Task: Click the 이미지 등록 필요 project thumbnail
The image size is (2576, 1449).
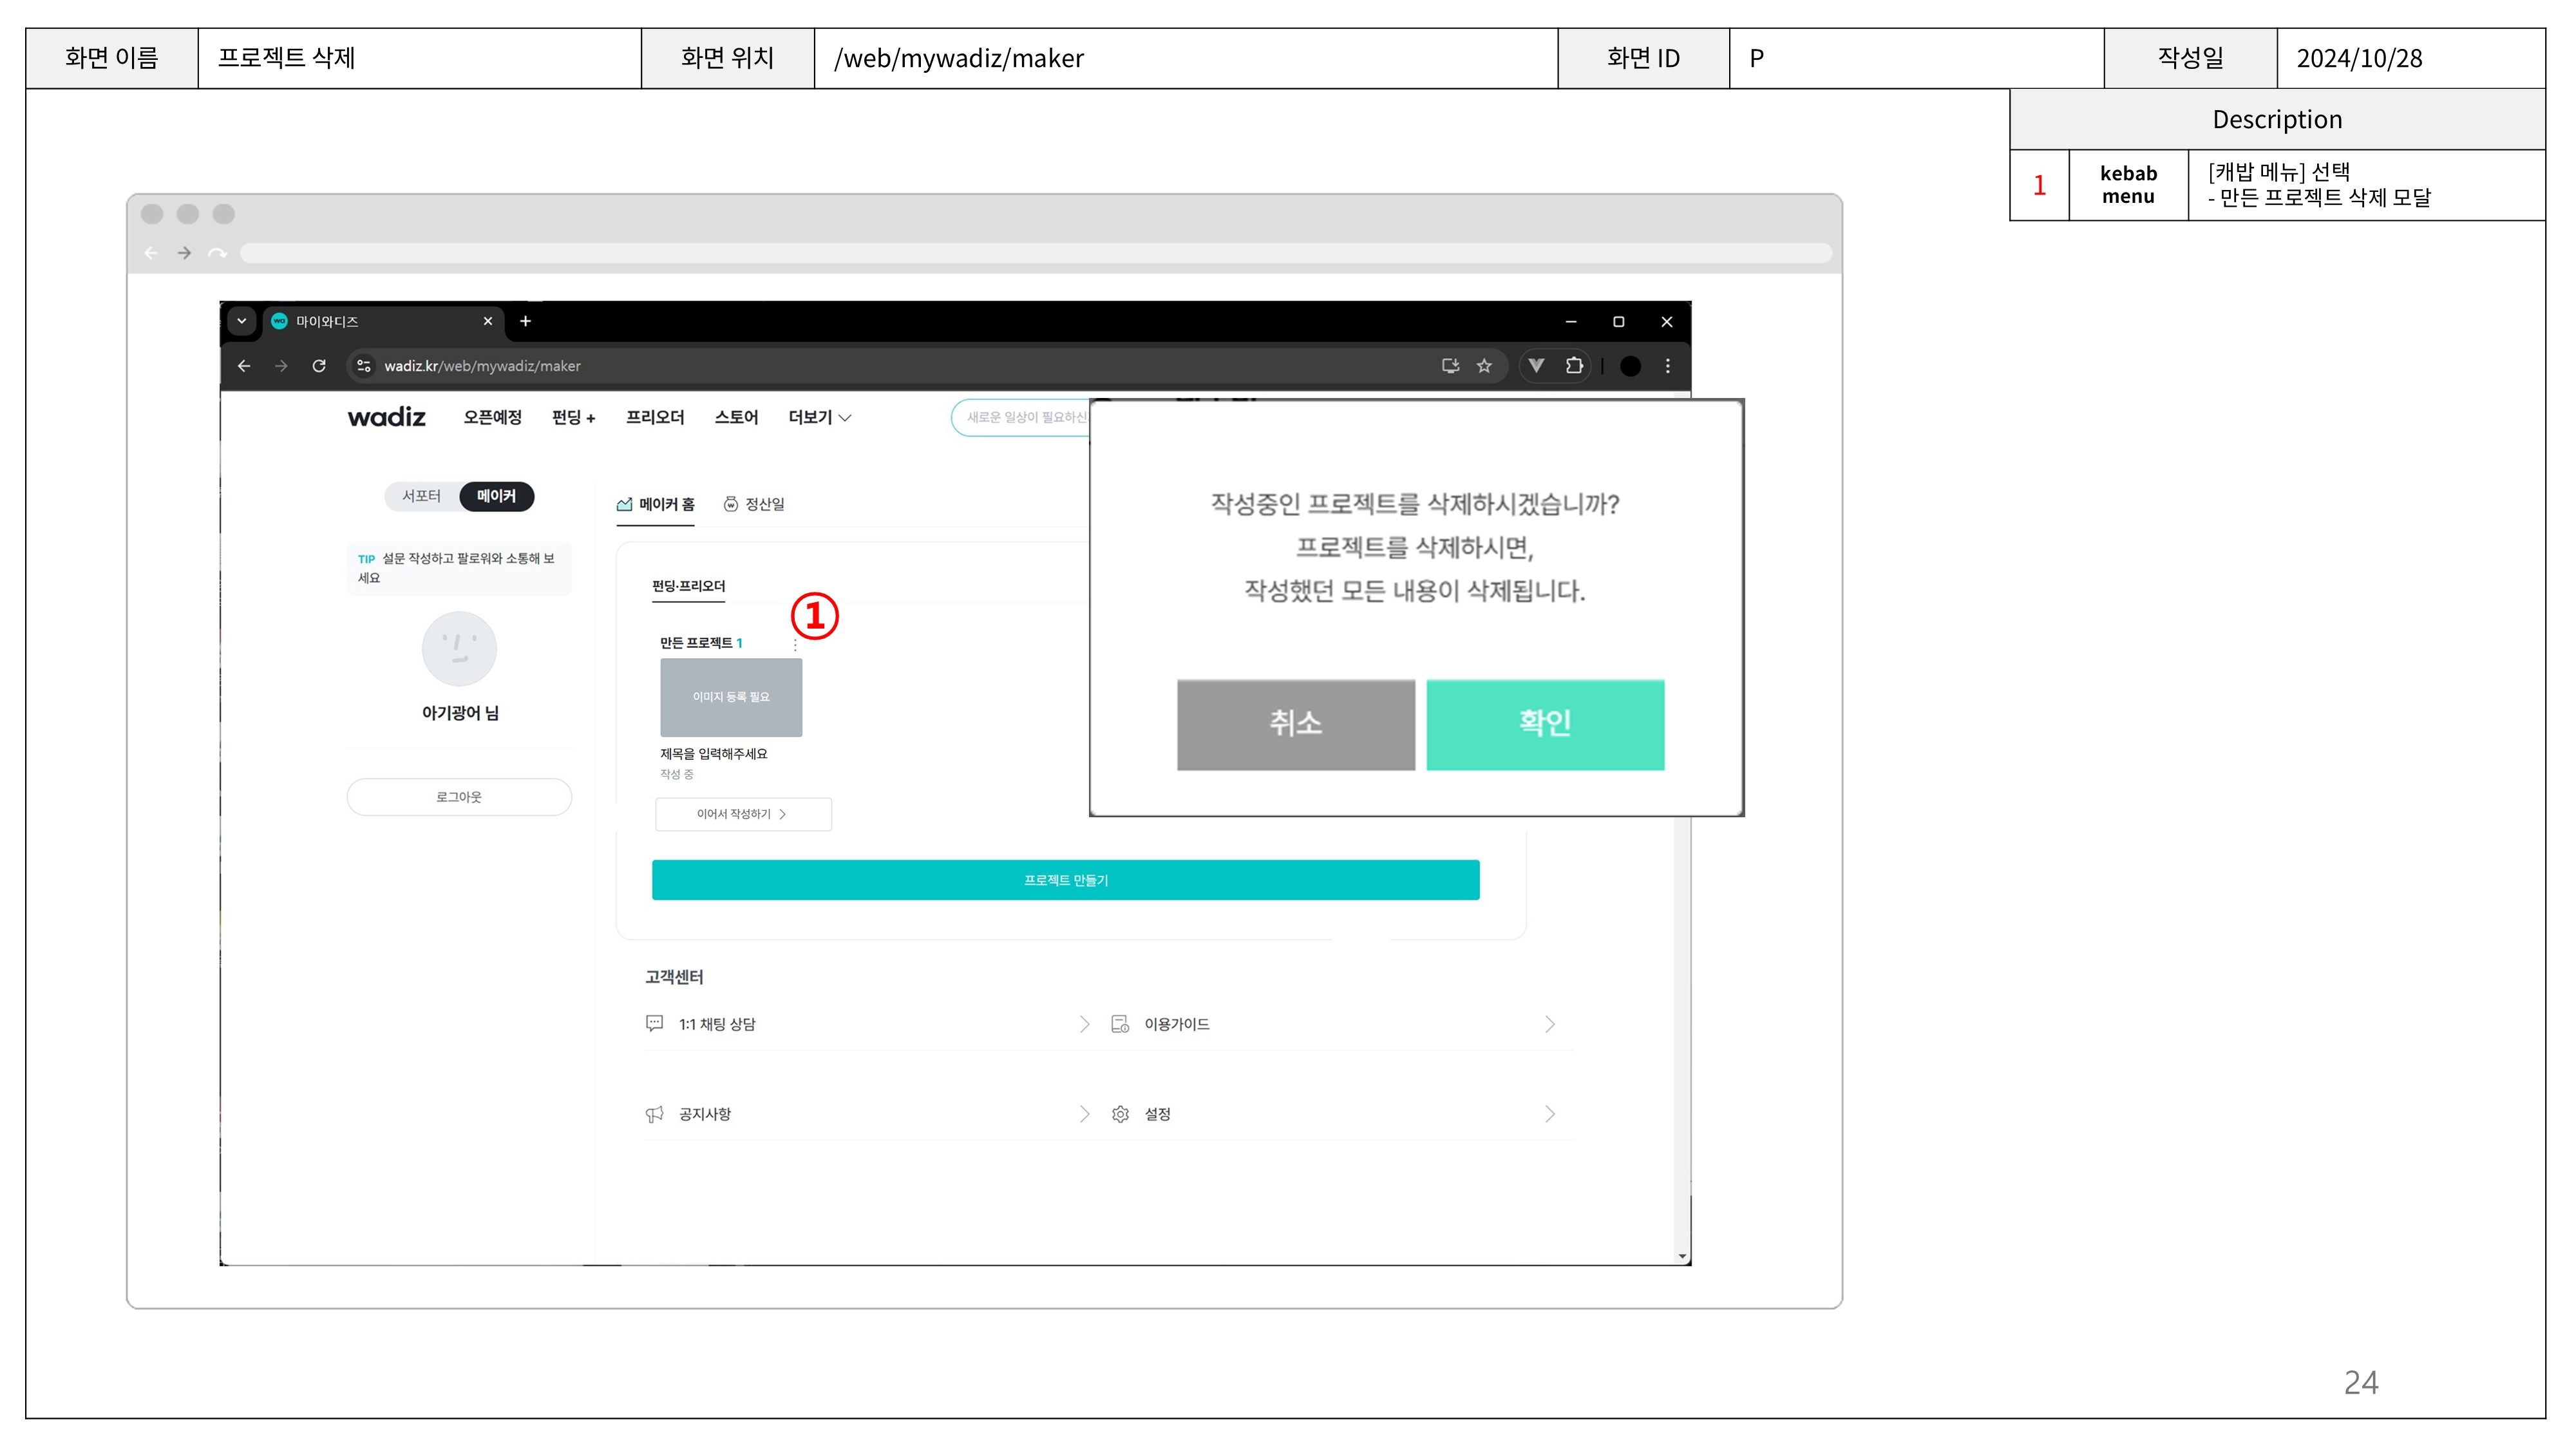Action: [731, 697]
